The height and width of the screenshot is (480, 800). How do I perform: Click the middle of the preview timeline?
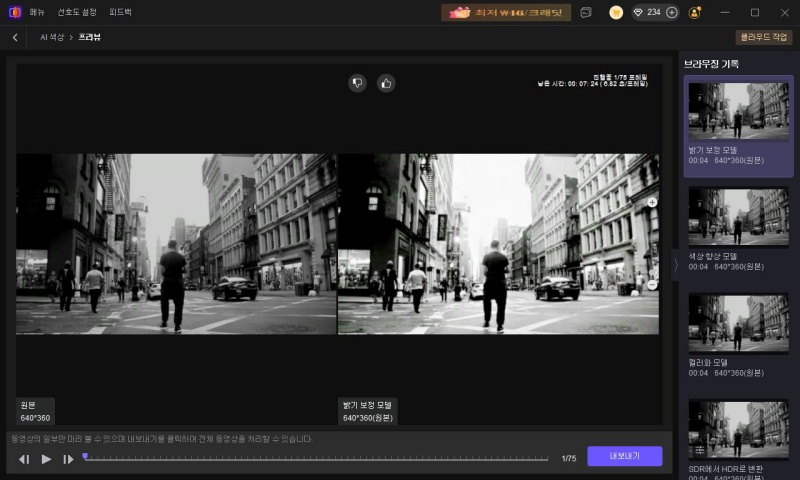316,459
